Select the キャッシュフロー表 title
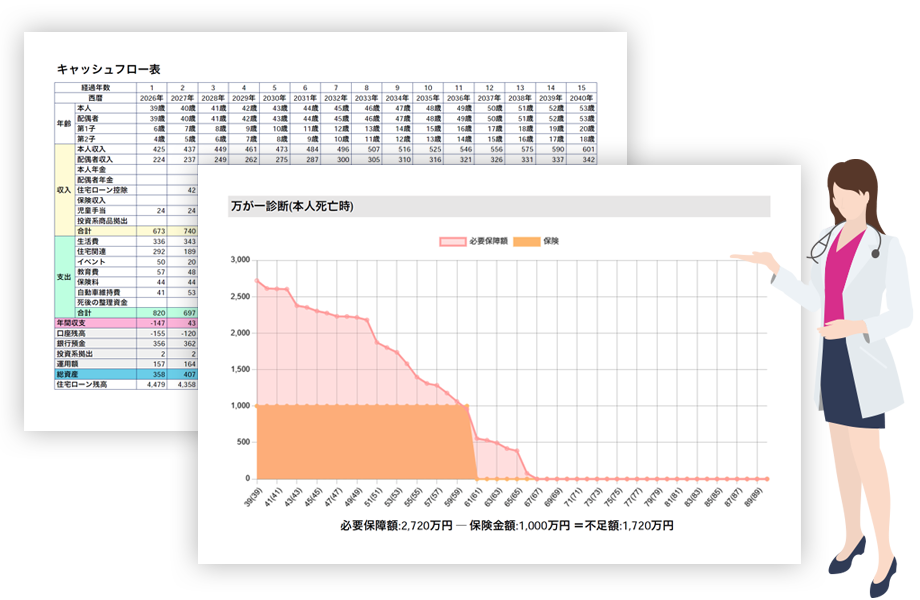The height and width of the screenshot is (600, 920). [x=109, y=68]
